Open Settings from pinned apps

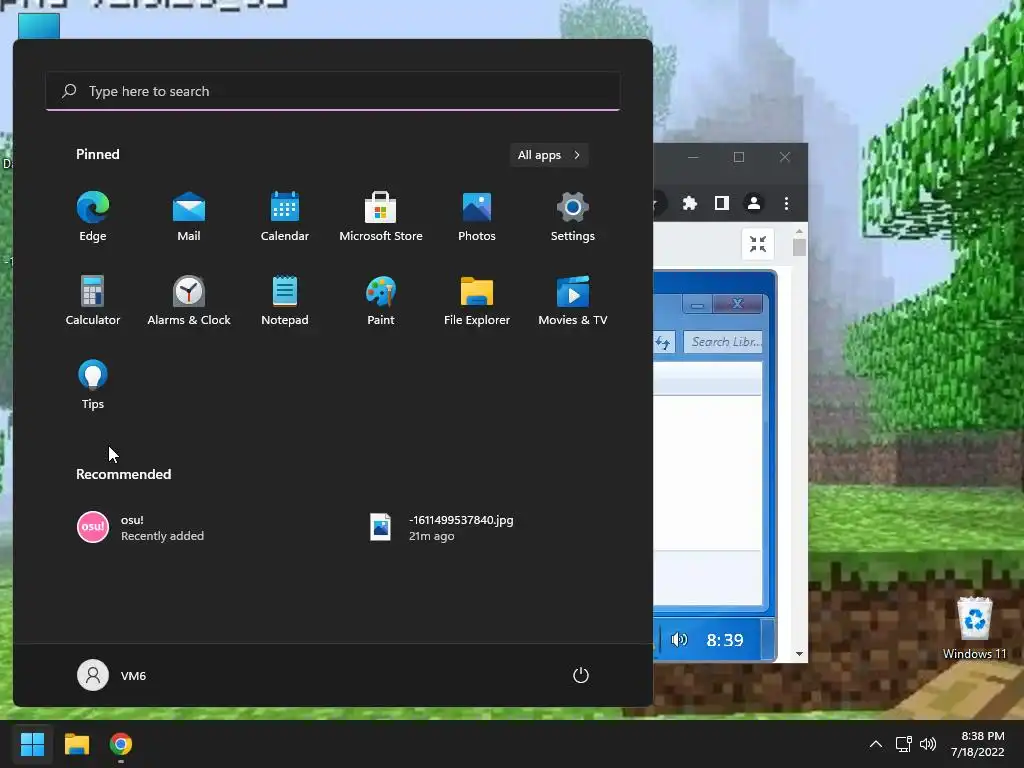[573, 217]
